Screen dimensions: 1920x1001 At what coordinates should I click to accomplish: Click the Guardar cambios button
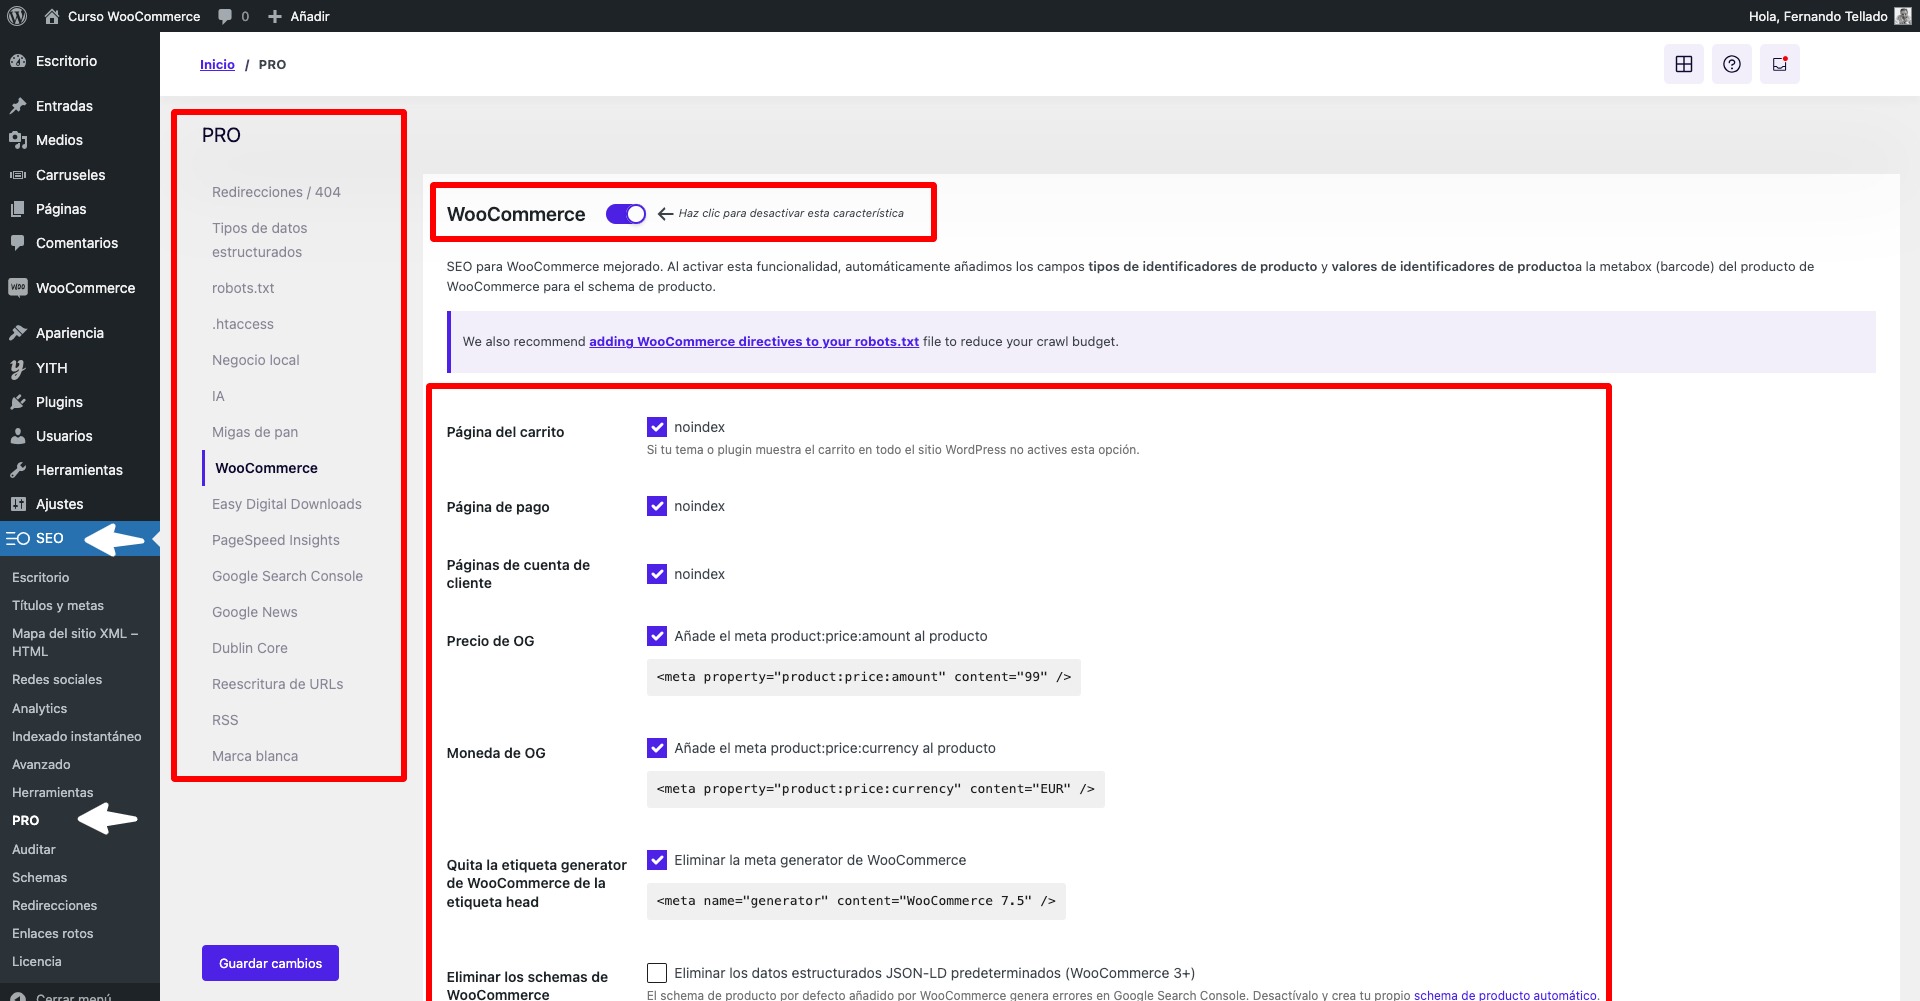(269, 962)
